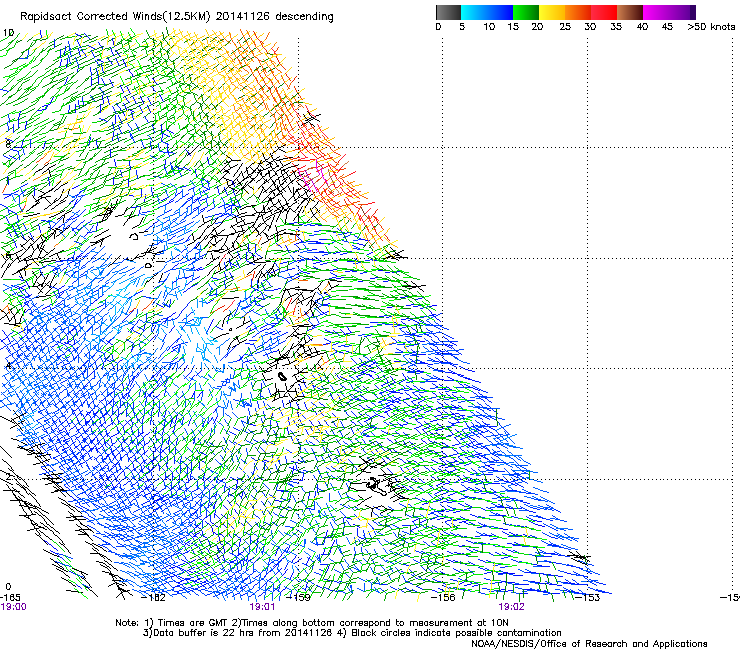Screen dimensions: 740x650
Task: Click the green 15-20 knots color segment
Action: point(526,12)
